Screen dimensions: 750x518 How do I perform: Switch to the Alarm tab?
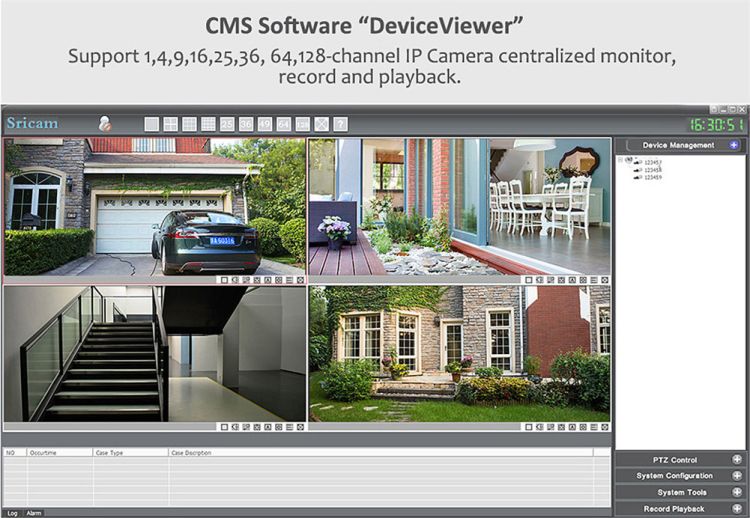(34, 513)
